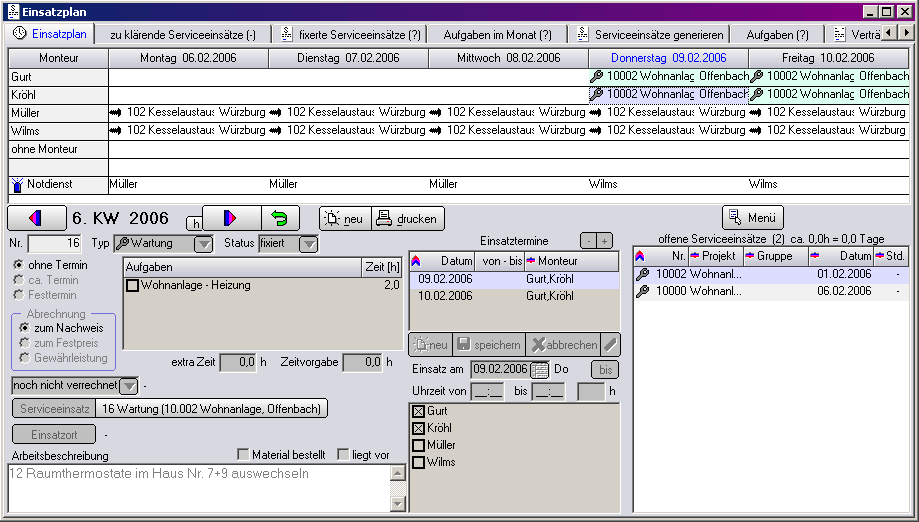Enable the Material bestellt checkbox
Viewport: 919px width, 522px height.
(243, 455)
